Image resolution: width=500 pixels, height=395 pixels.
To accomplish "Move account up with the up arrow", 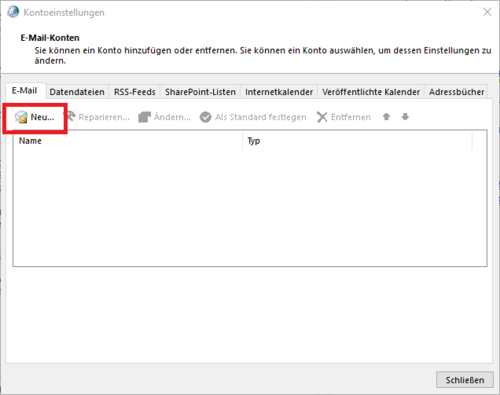I will tap(386, 117).
